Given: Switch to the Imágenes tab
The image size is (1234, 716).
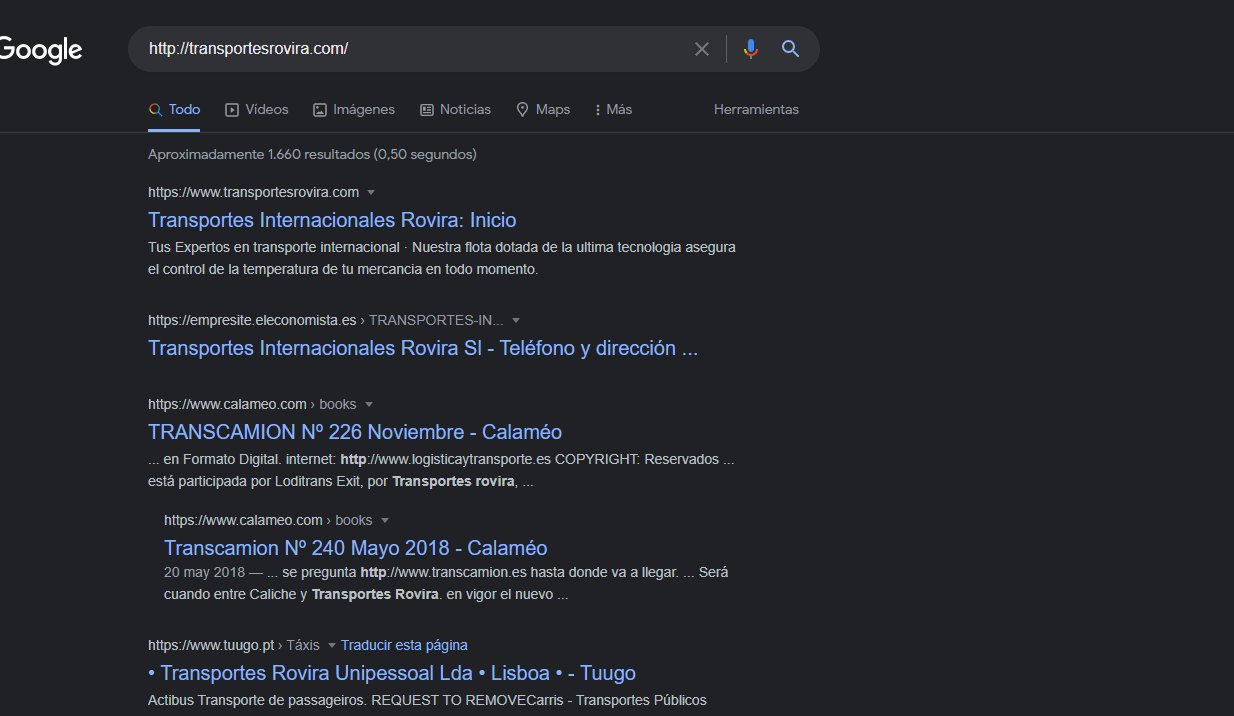Looking at the screenshot, I should (x=354, y=110).
